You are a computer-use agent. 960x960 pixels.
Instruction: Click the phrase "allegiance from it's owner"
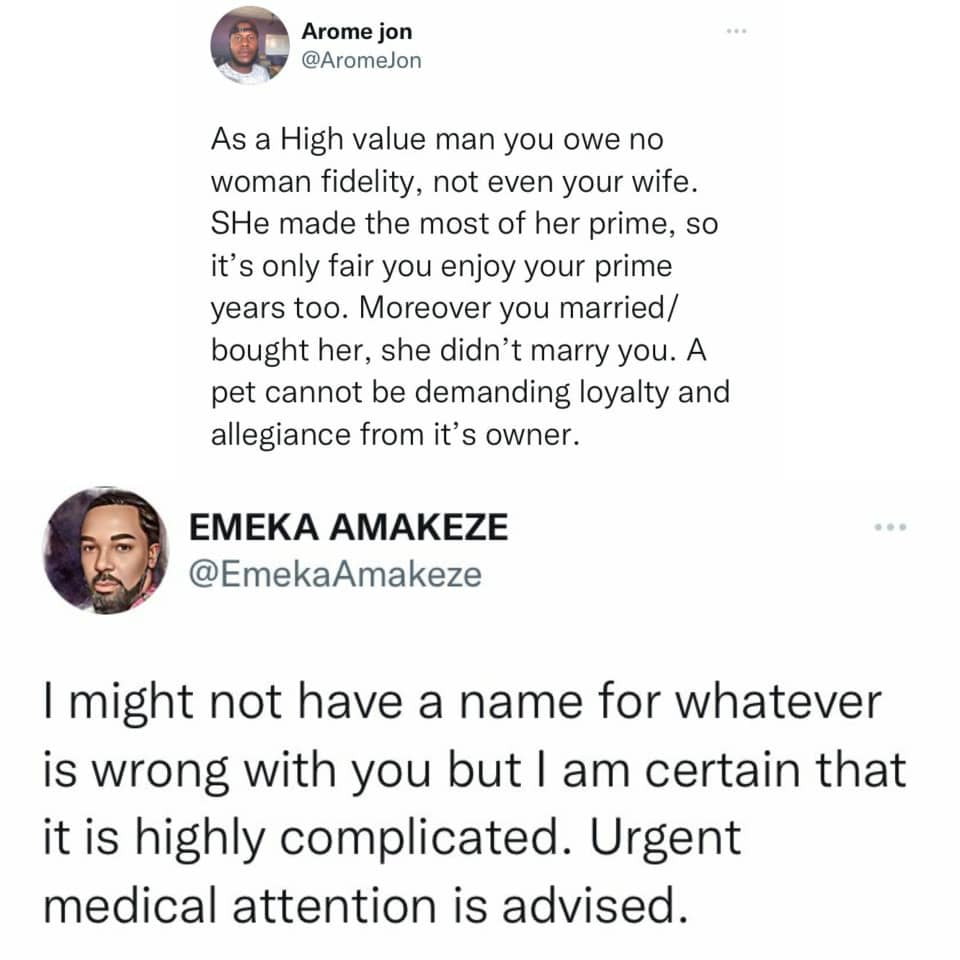click(x=395, y=439)
